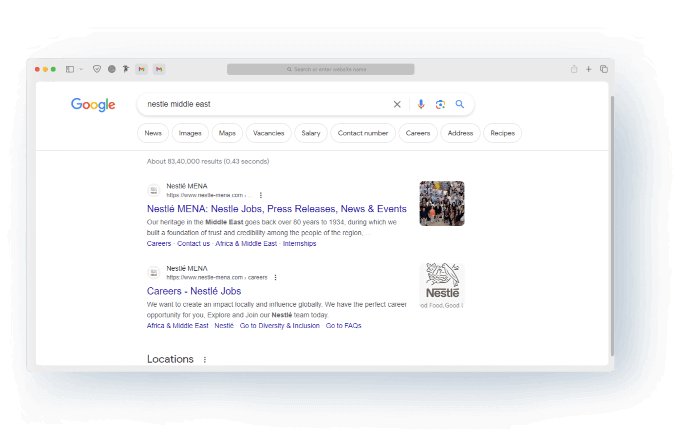Show tab overview icon
The height and width of the screenshot is (448, 694).
tap(604, 69)
